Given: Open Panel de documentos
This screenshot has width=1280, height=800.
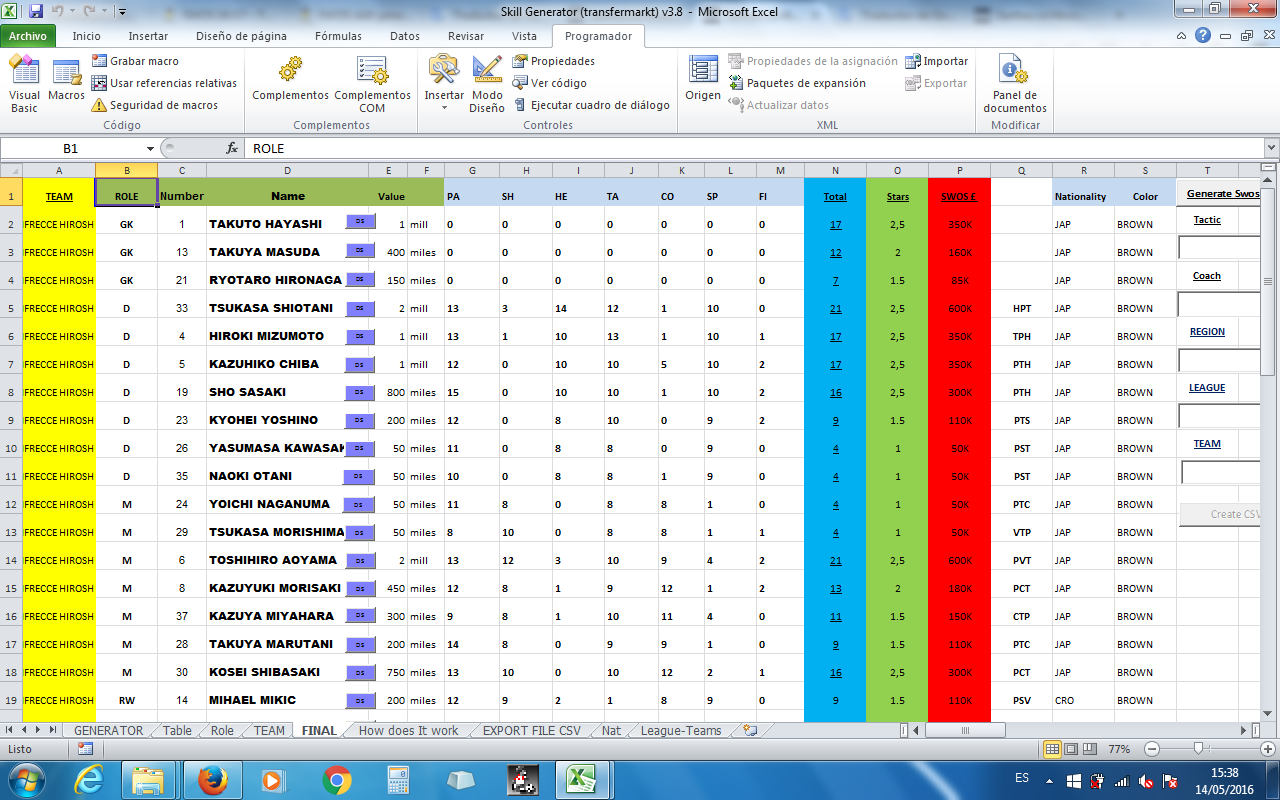Looking at the screenshot, I should coord(1014,84).
